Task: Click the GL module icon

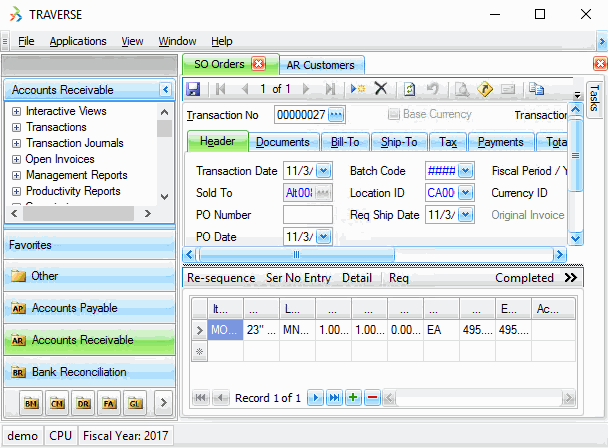Action: (x=135, y=403)
